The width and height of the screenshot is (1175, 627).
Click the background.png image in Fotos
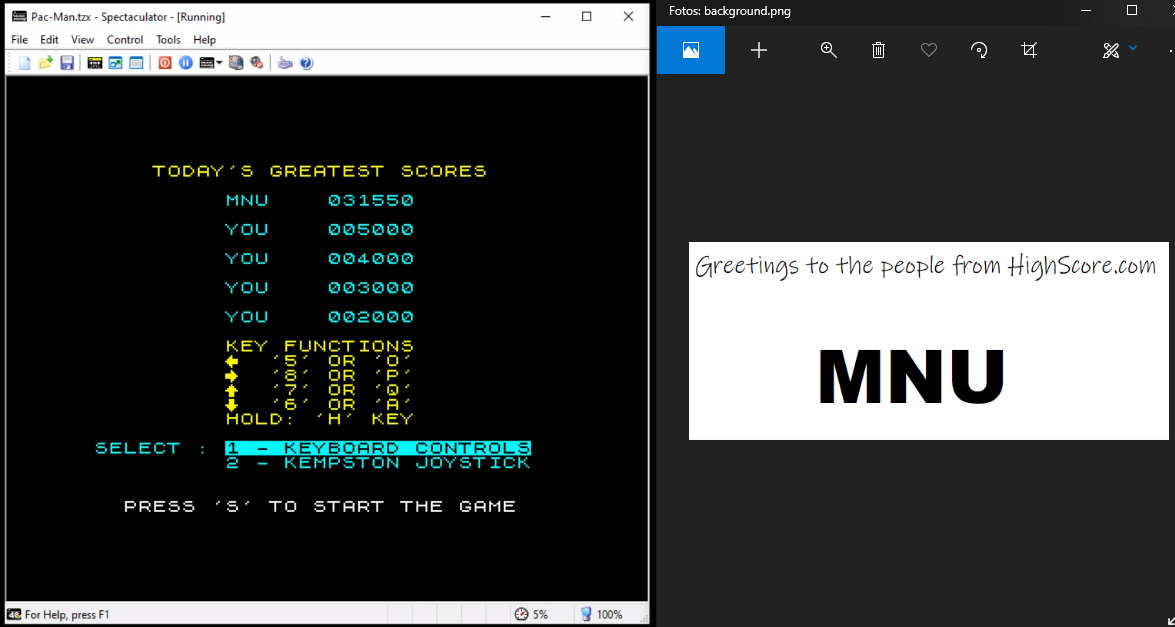928,341
